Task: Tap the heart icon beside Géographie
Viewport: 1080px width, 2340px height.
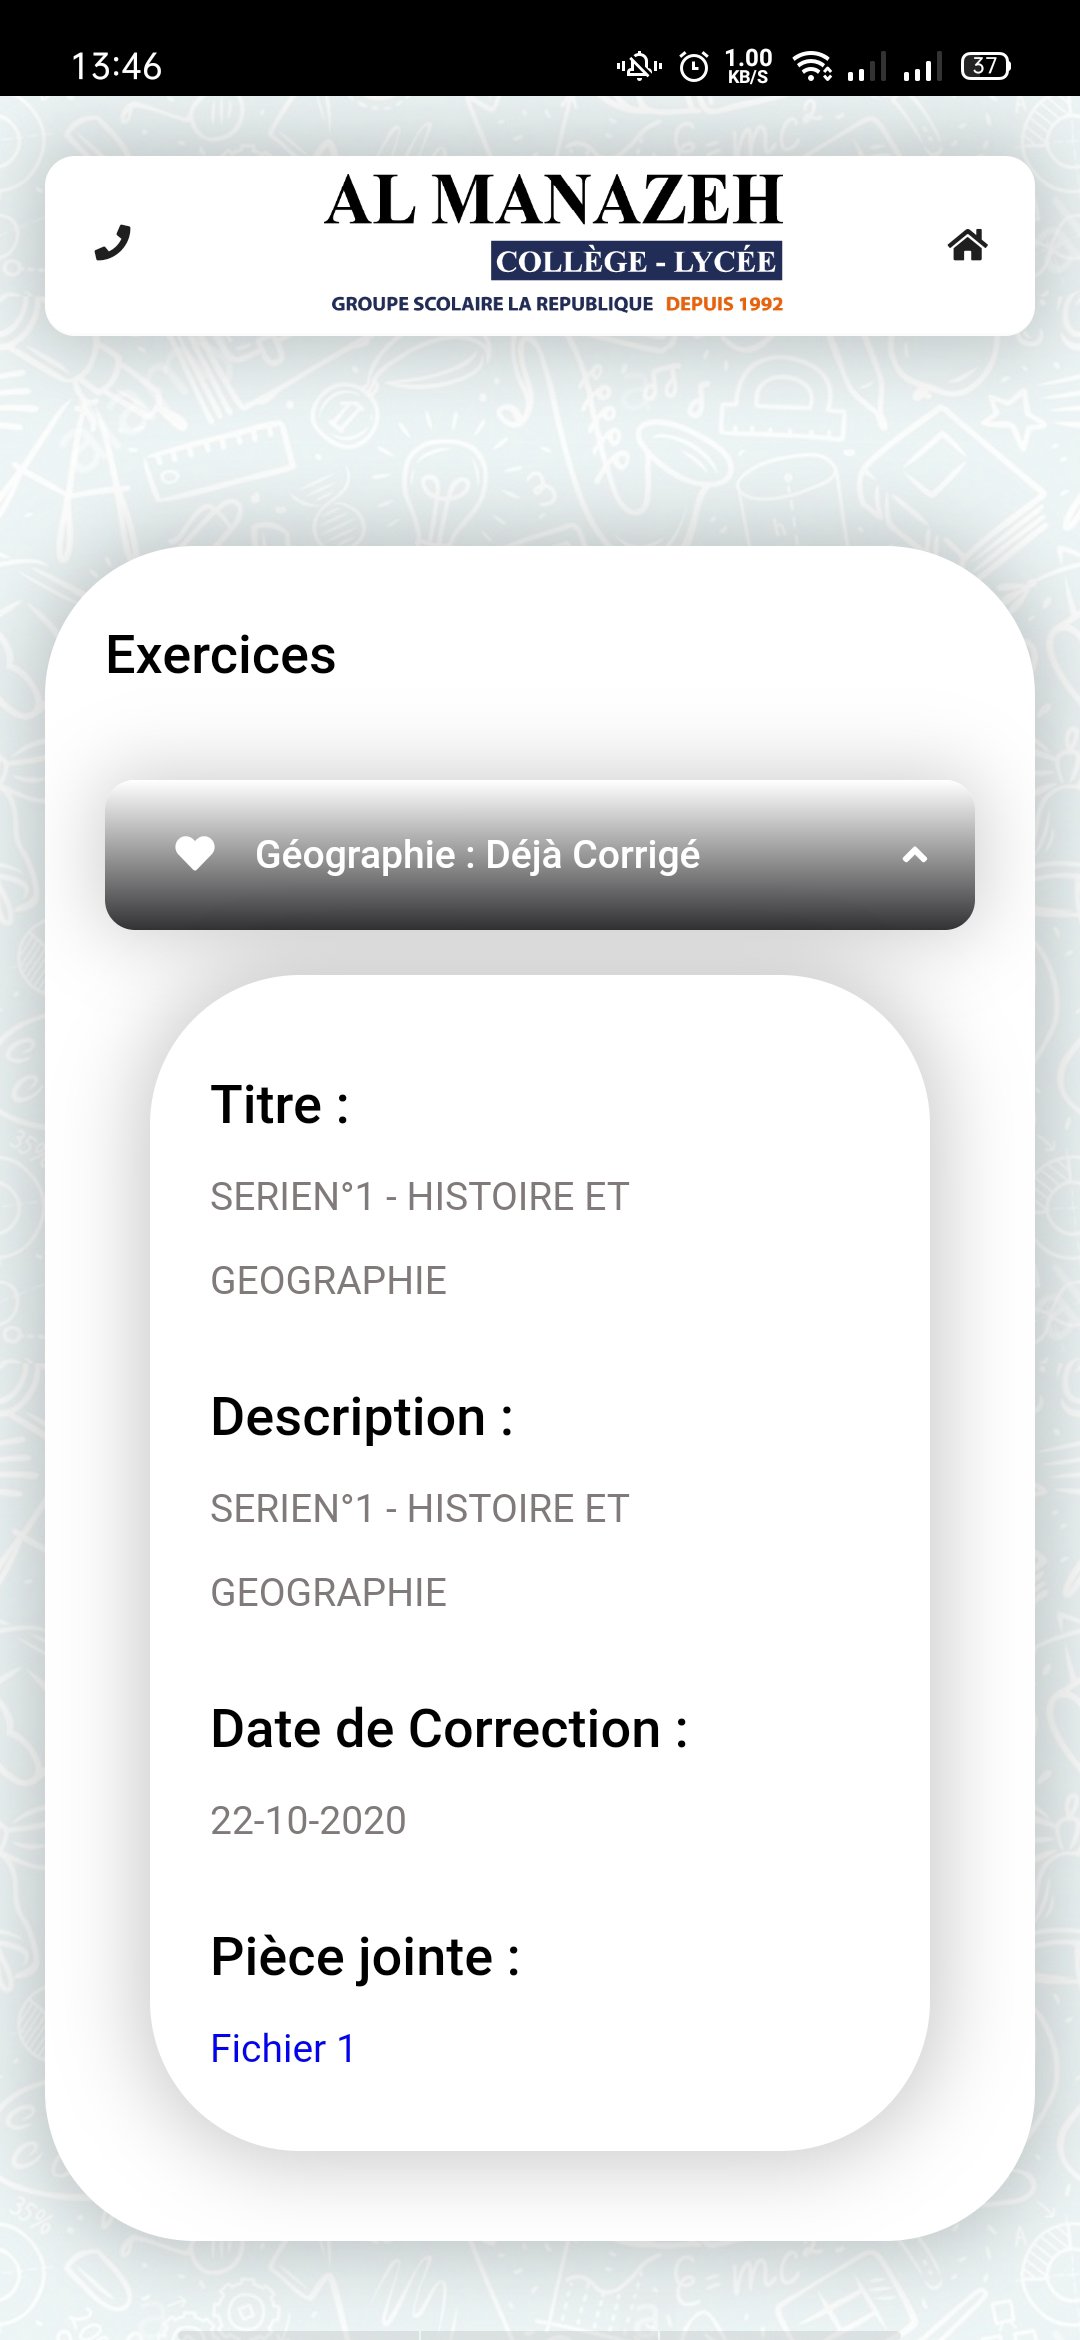Action: coord(195,854)
